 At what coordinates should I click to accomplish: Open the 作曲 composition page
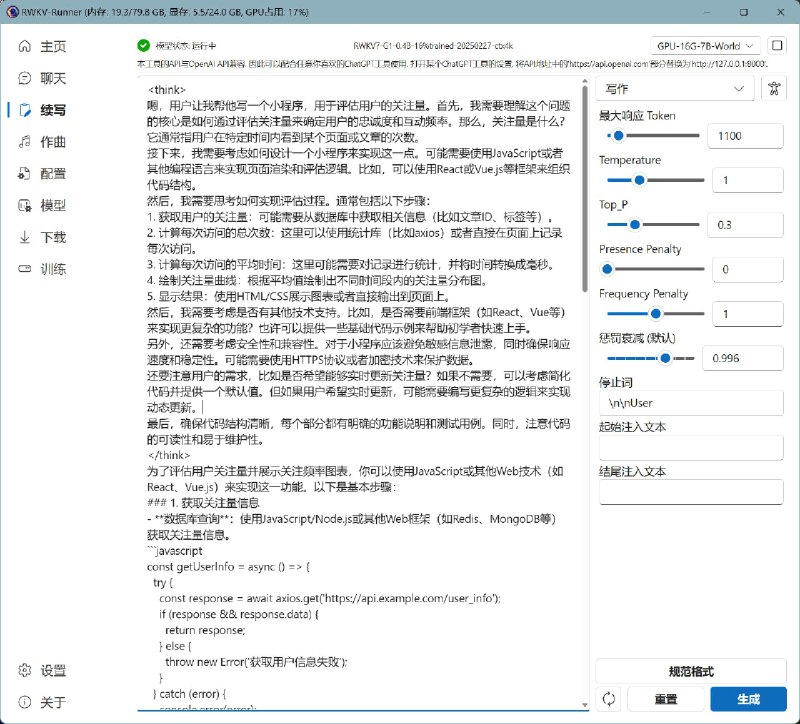click(x=43, y=141)
